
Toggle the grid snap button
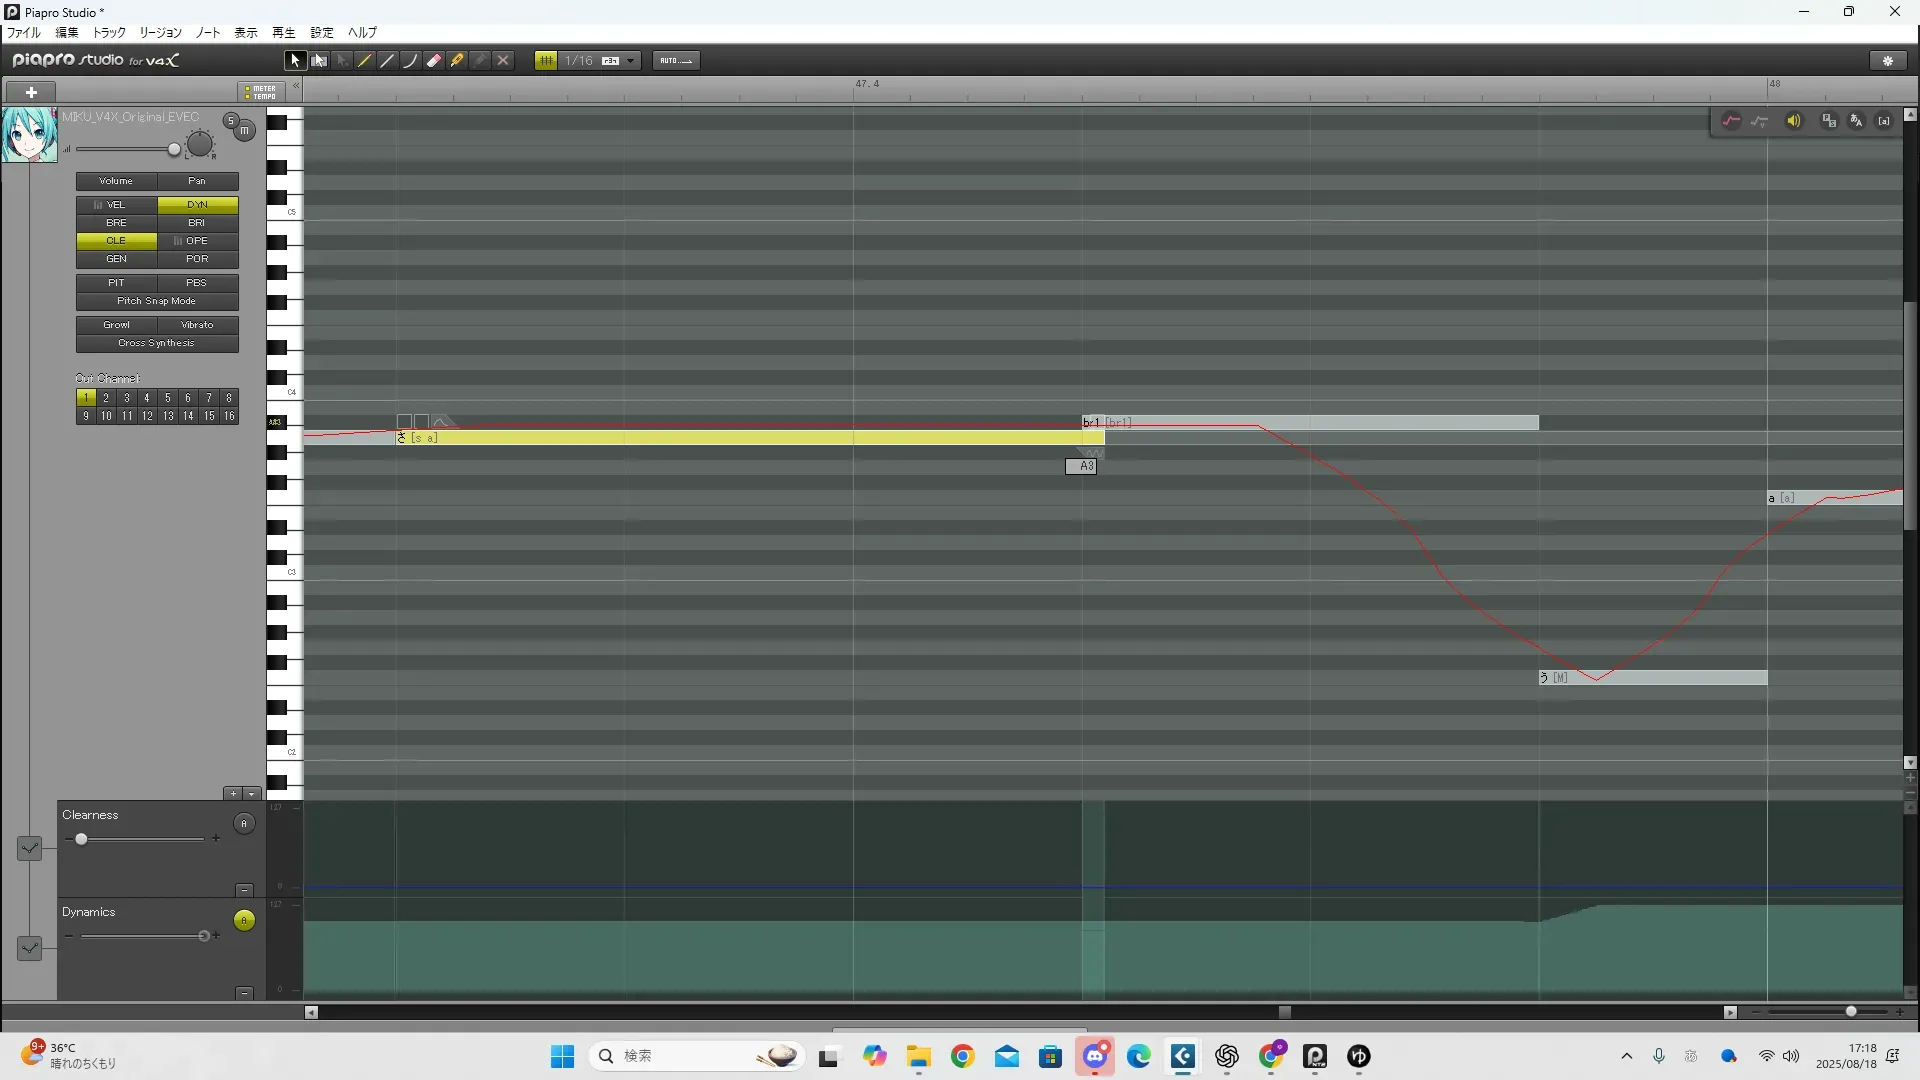[x=546, y=61]
